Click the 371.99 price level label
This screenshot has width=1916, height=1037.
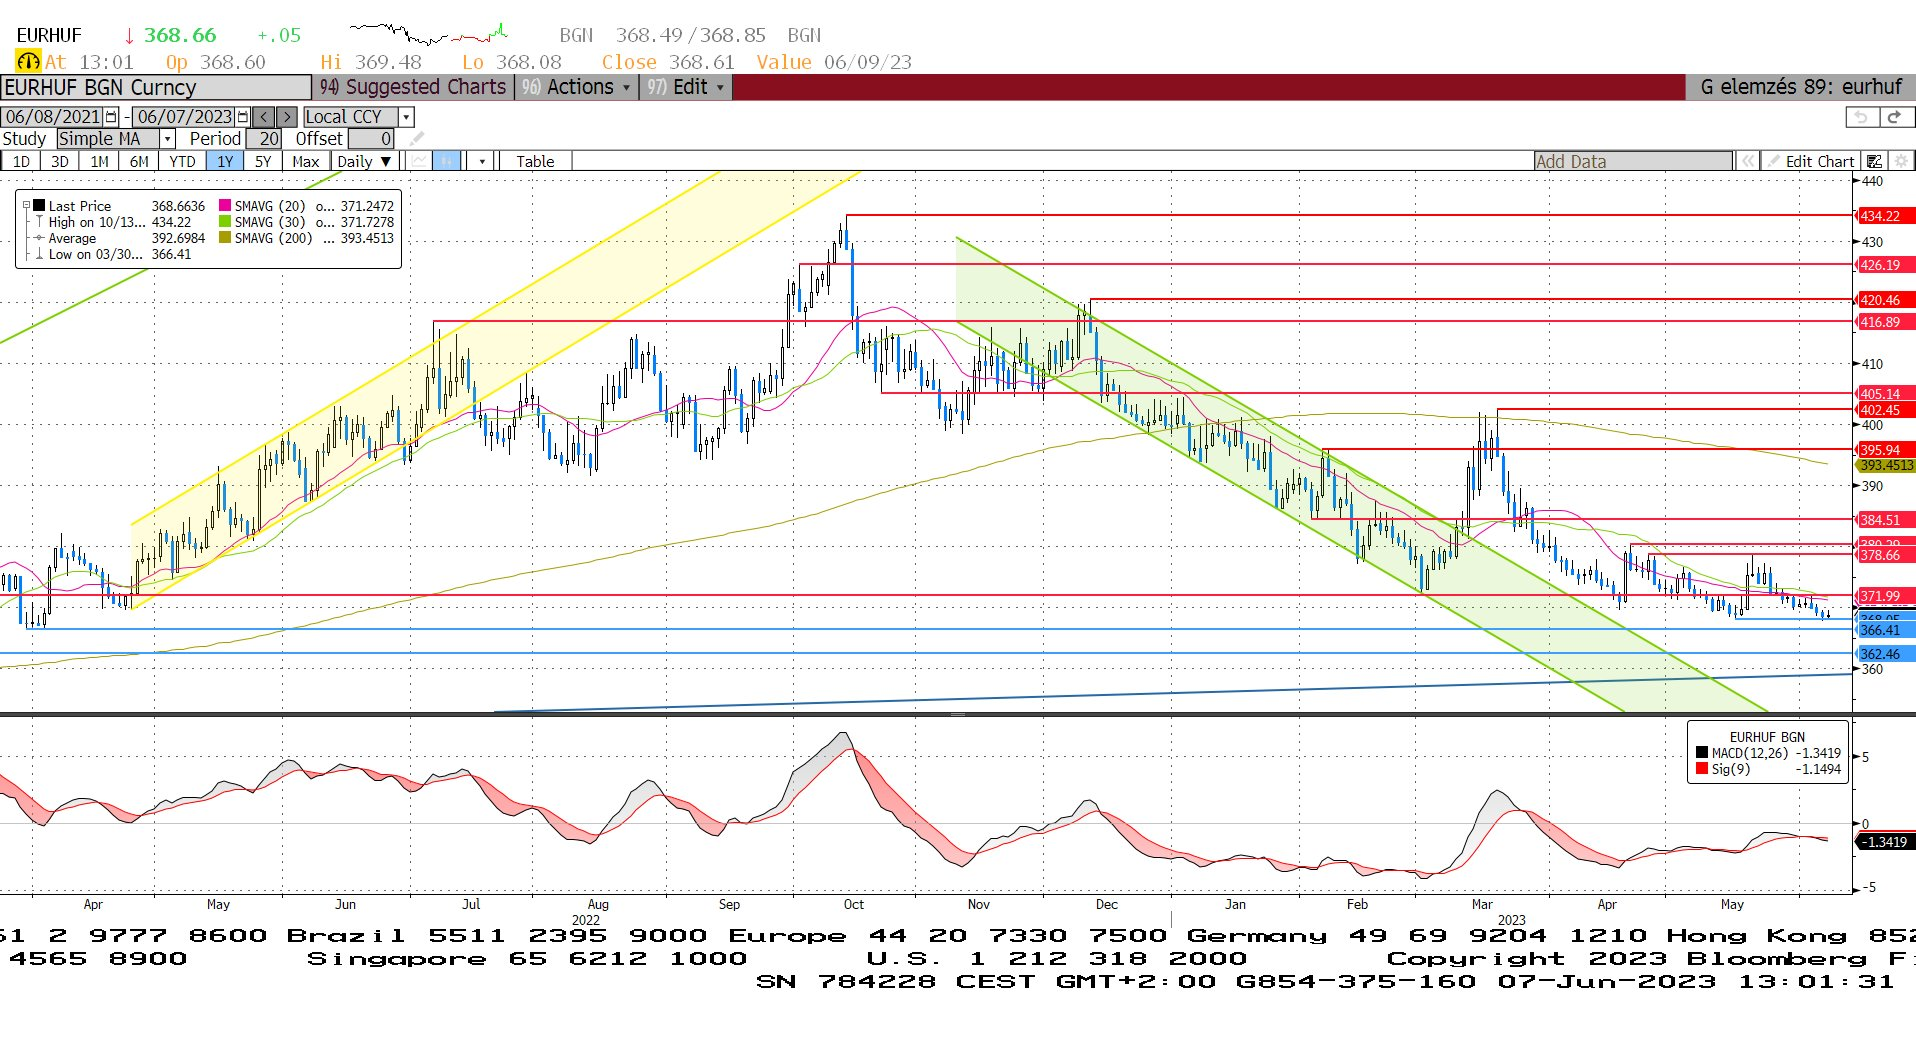[x=1885, y=596]
